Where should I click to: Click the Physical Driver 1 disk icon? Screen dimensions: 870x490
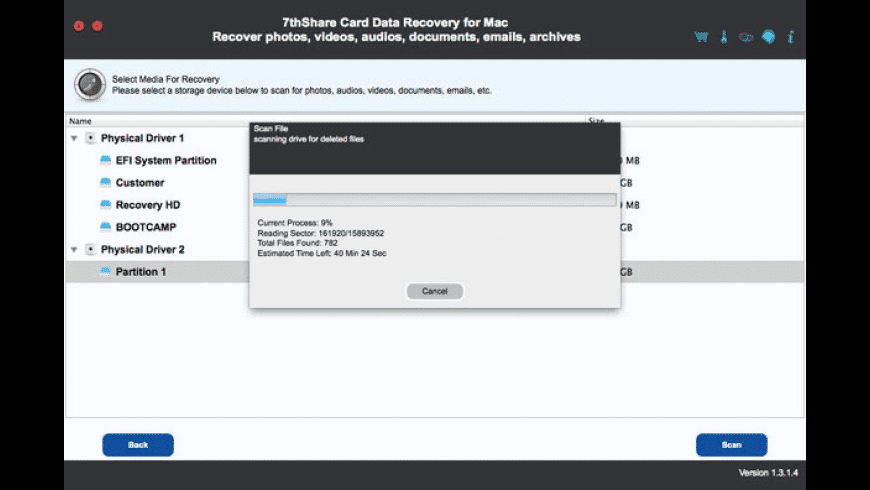pyautogui.click(x=90, y=138)
